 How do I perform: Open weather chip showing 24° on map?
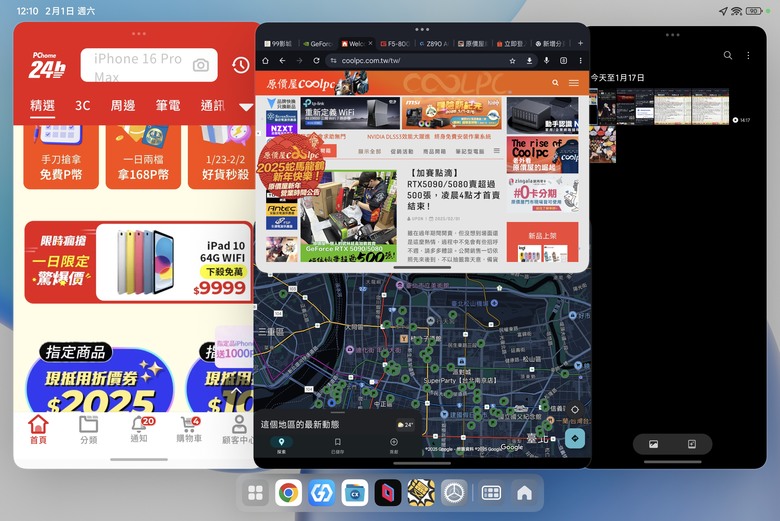coord(405,424)
